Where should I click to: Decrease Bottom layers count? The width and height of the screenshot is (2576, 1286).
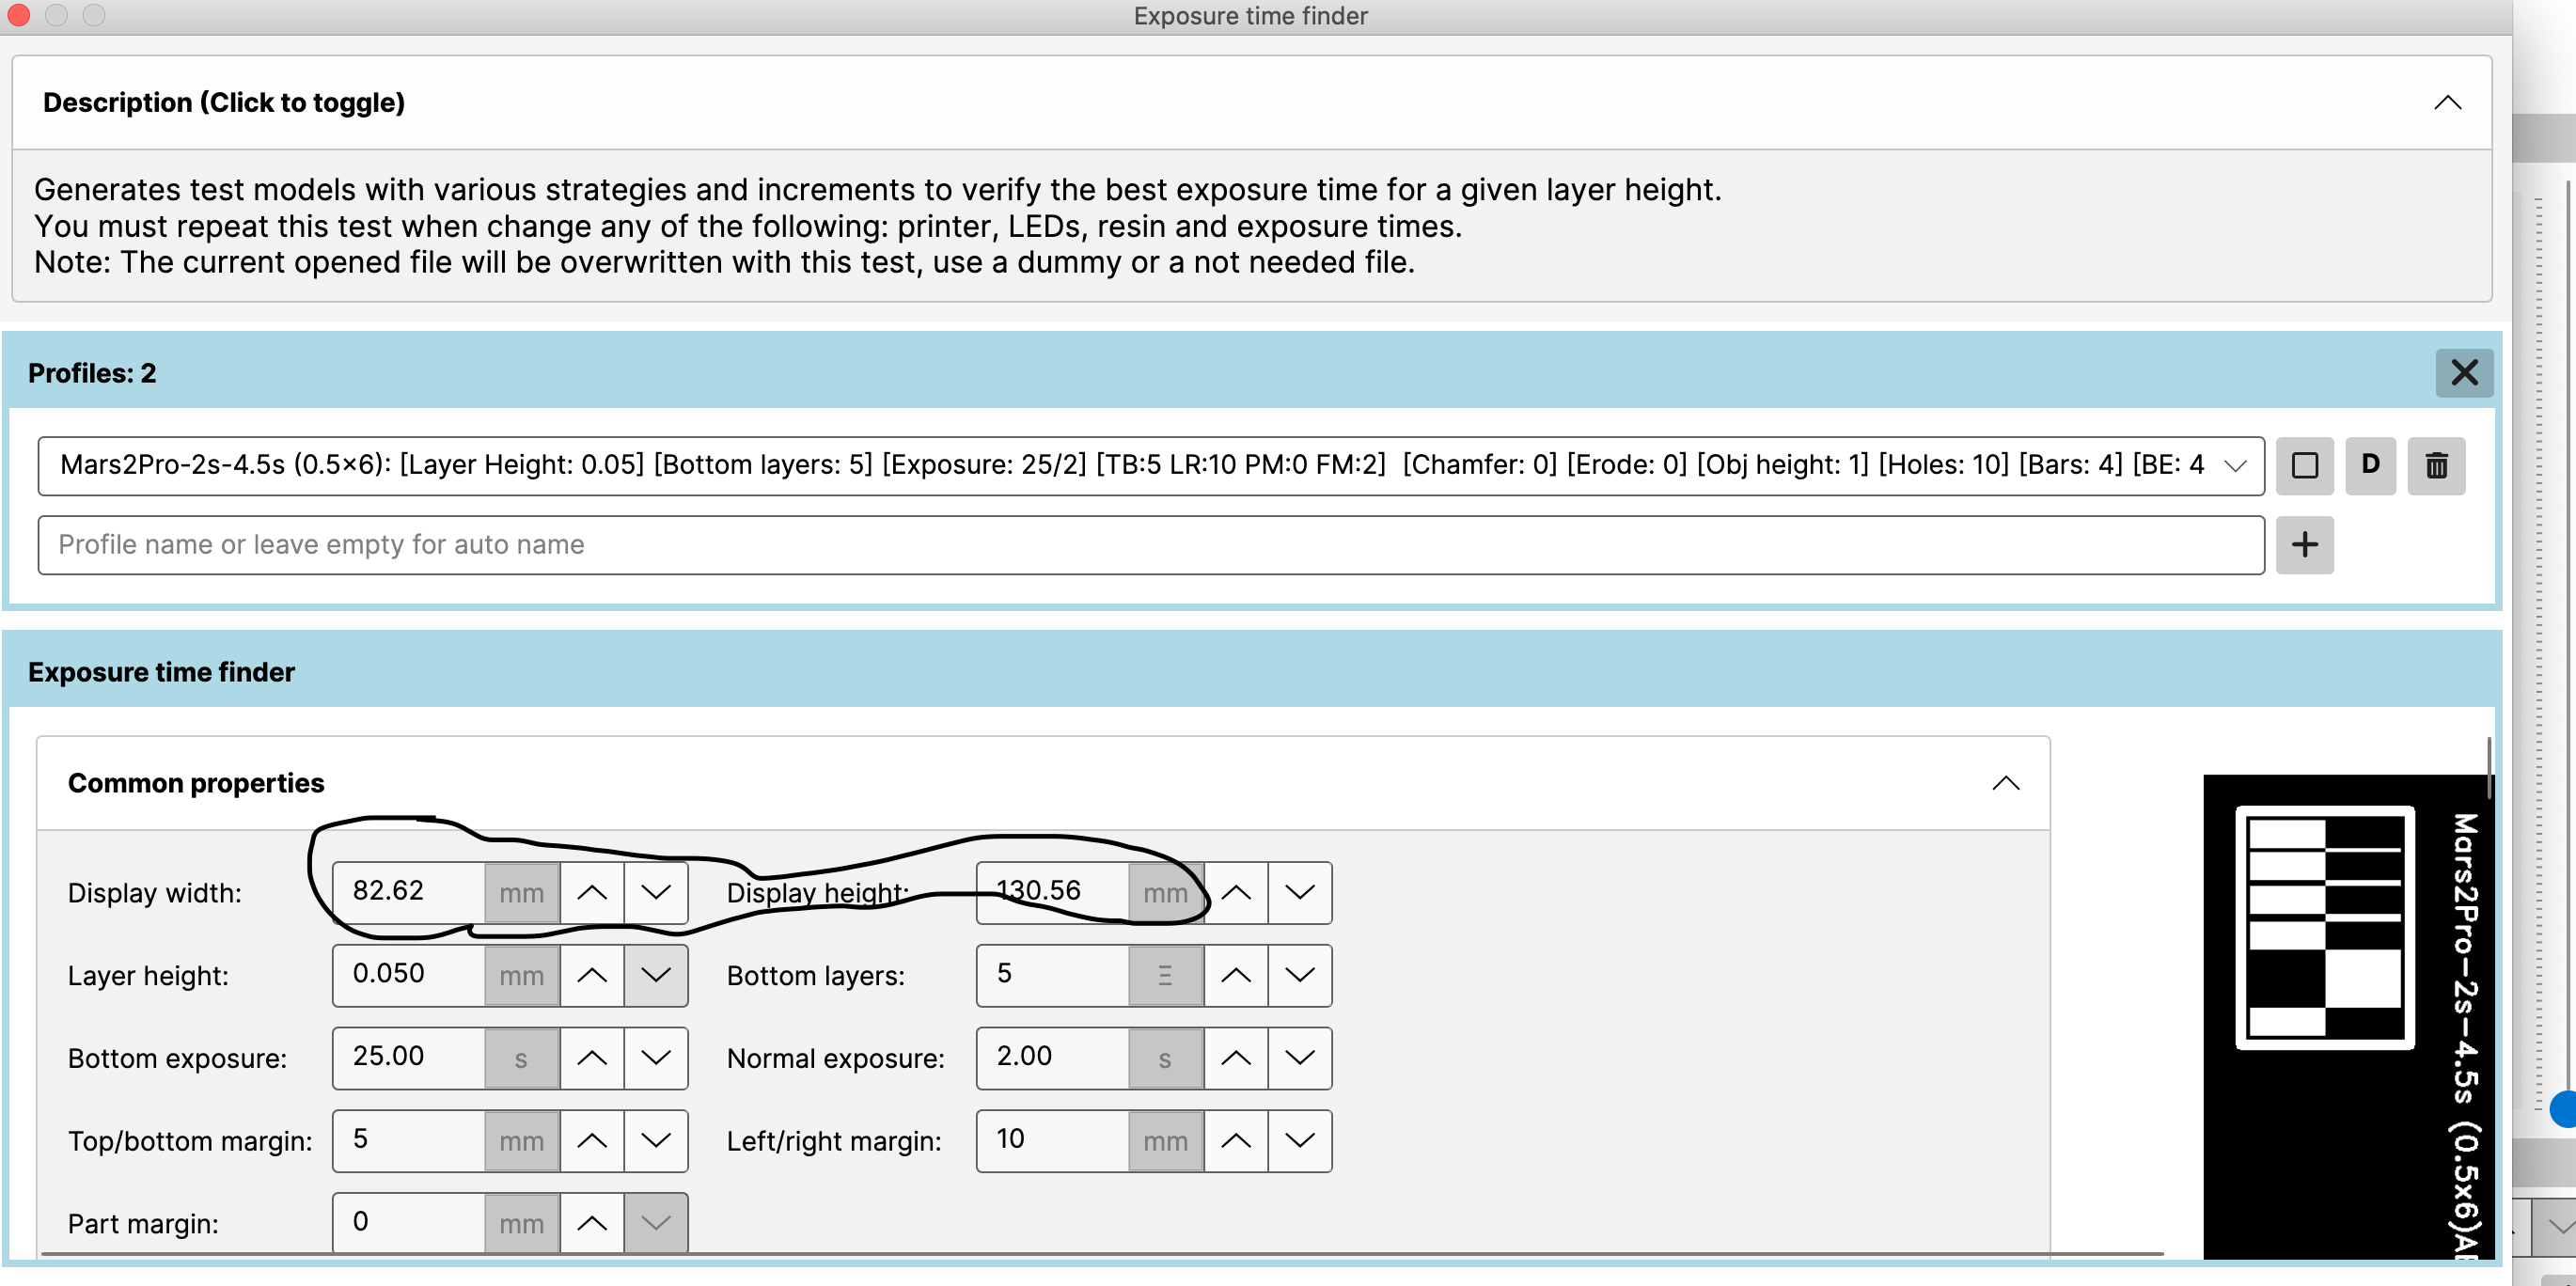coord(1299,975)
